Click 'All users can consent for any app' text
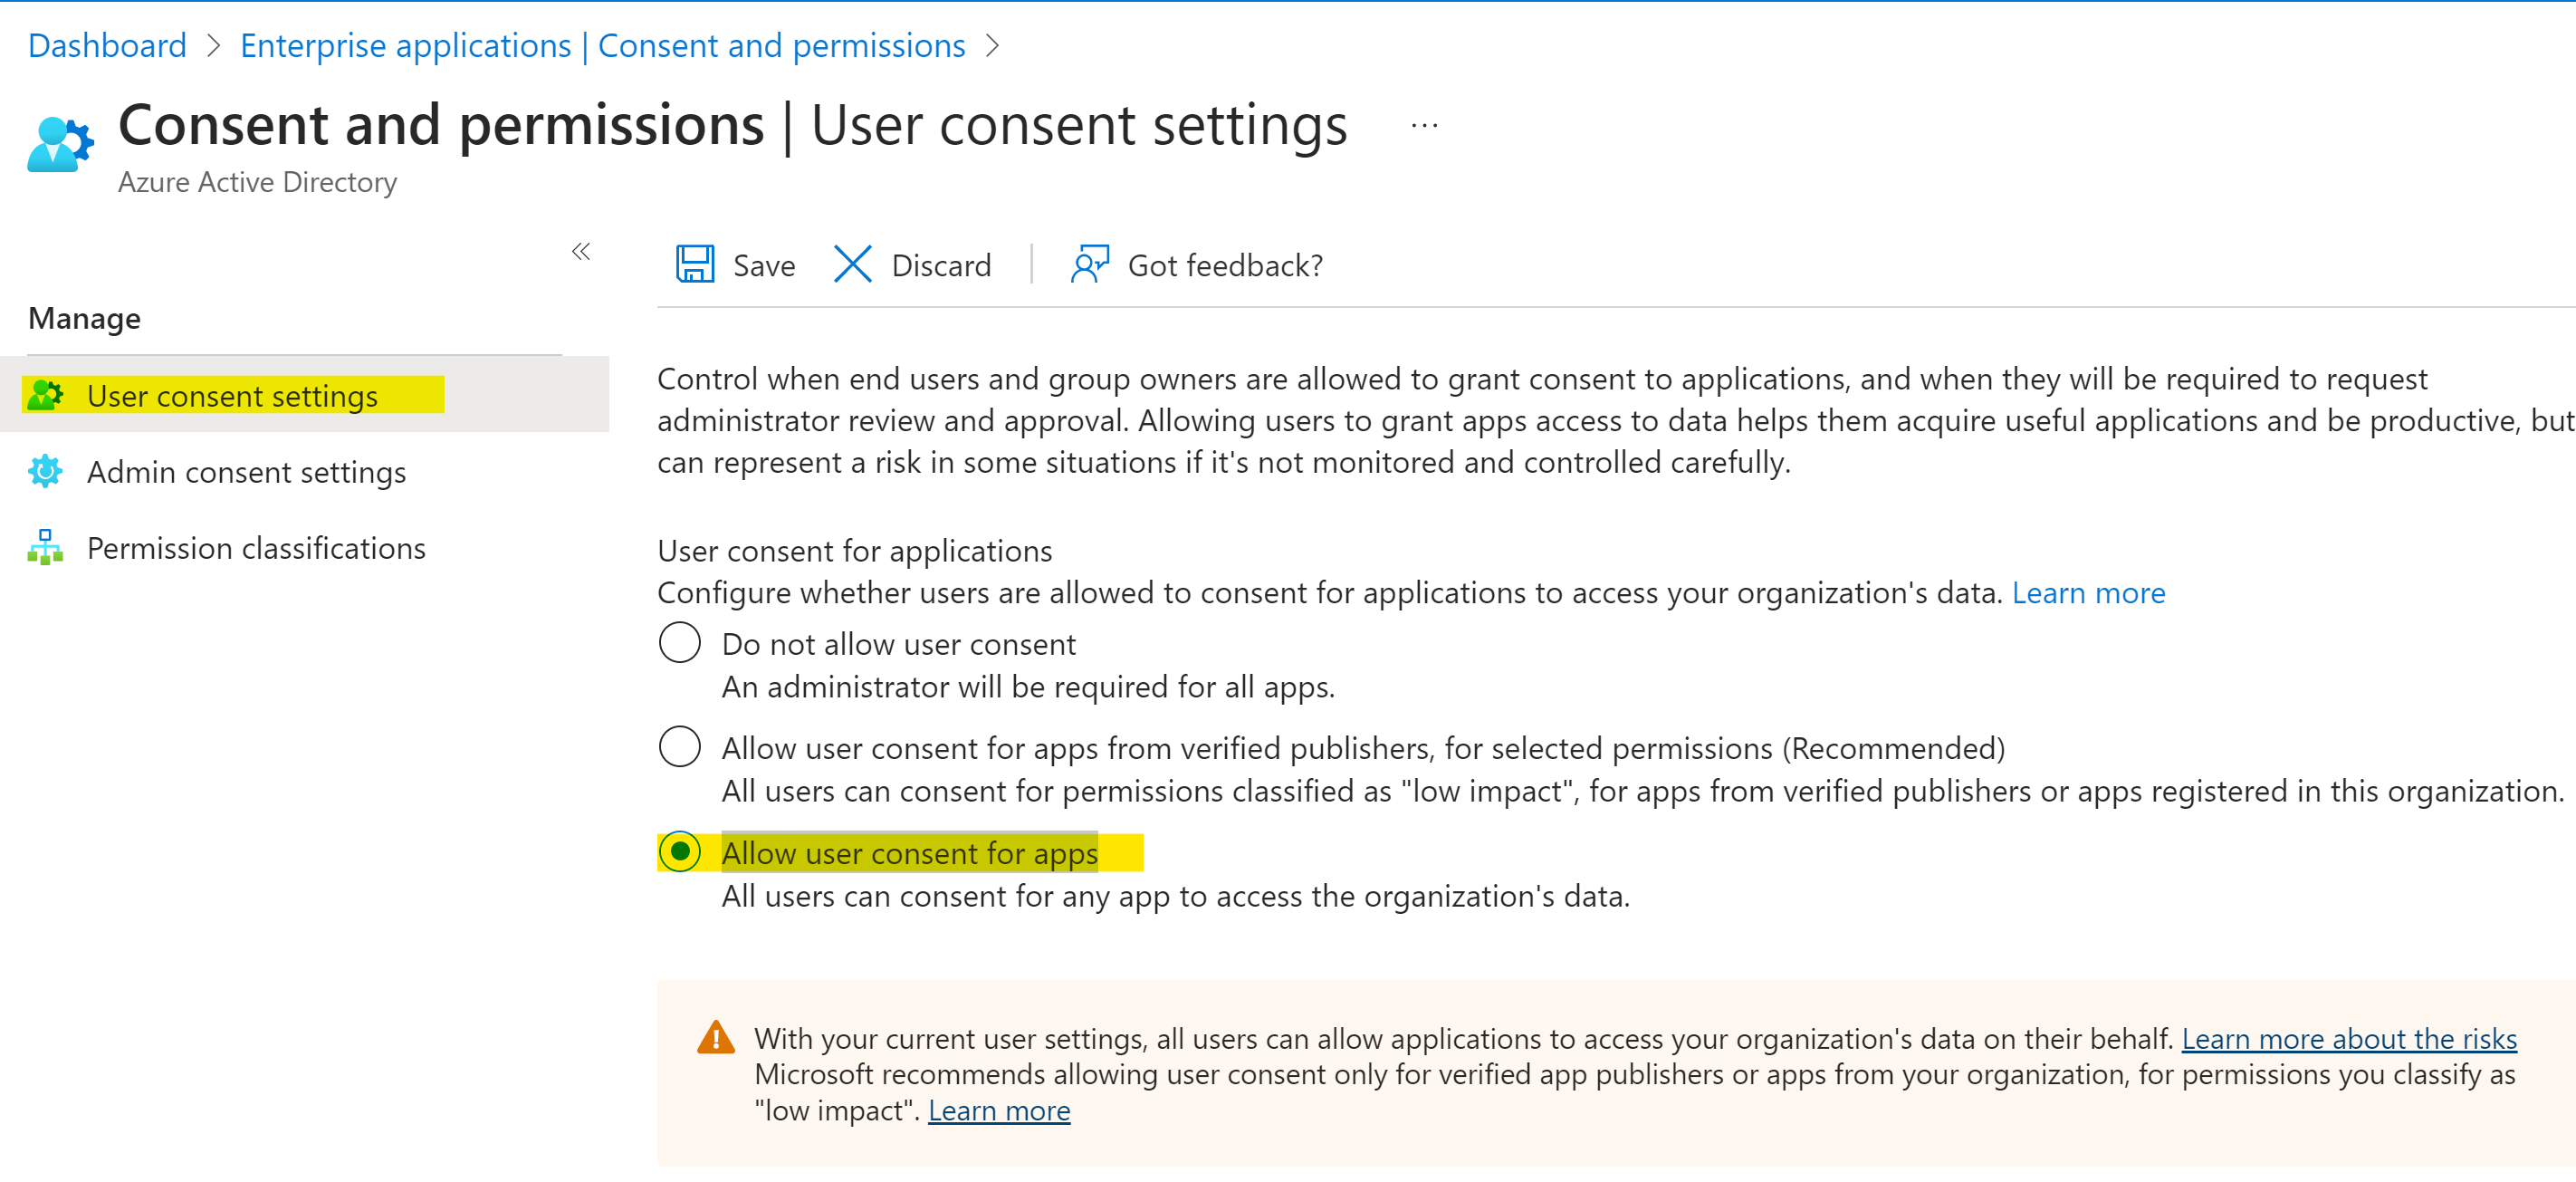2576x1182 pixels. (1175, 896)
